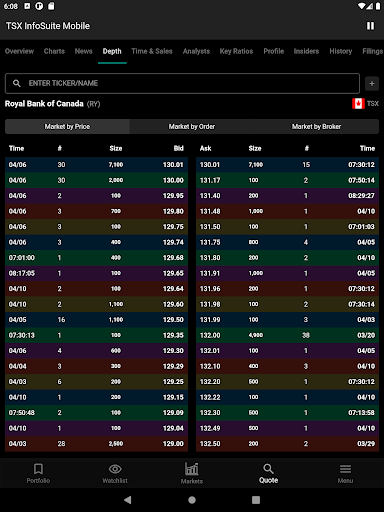The image size is (384, 512).
Task: Tap ask price 131.75
Action: (210, 242)
